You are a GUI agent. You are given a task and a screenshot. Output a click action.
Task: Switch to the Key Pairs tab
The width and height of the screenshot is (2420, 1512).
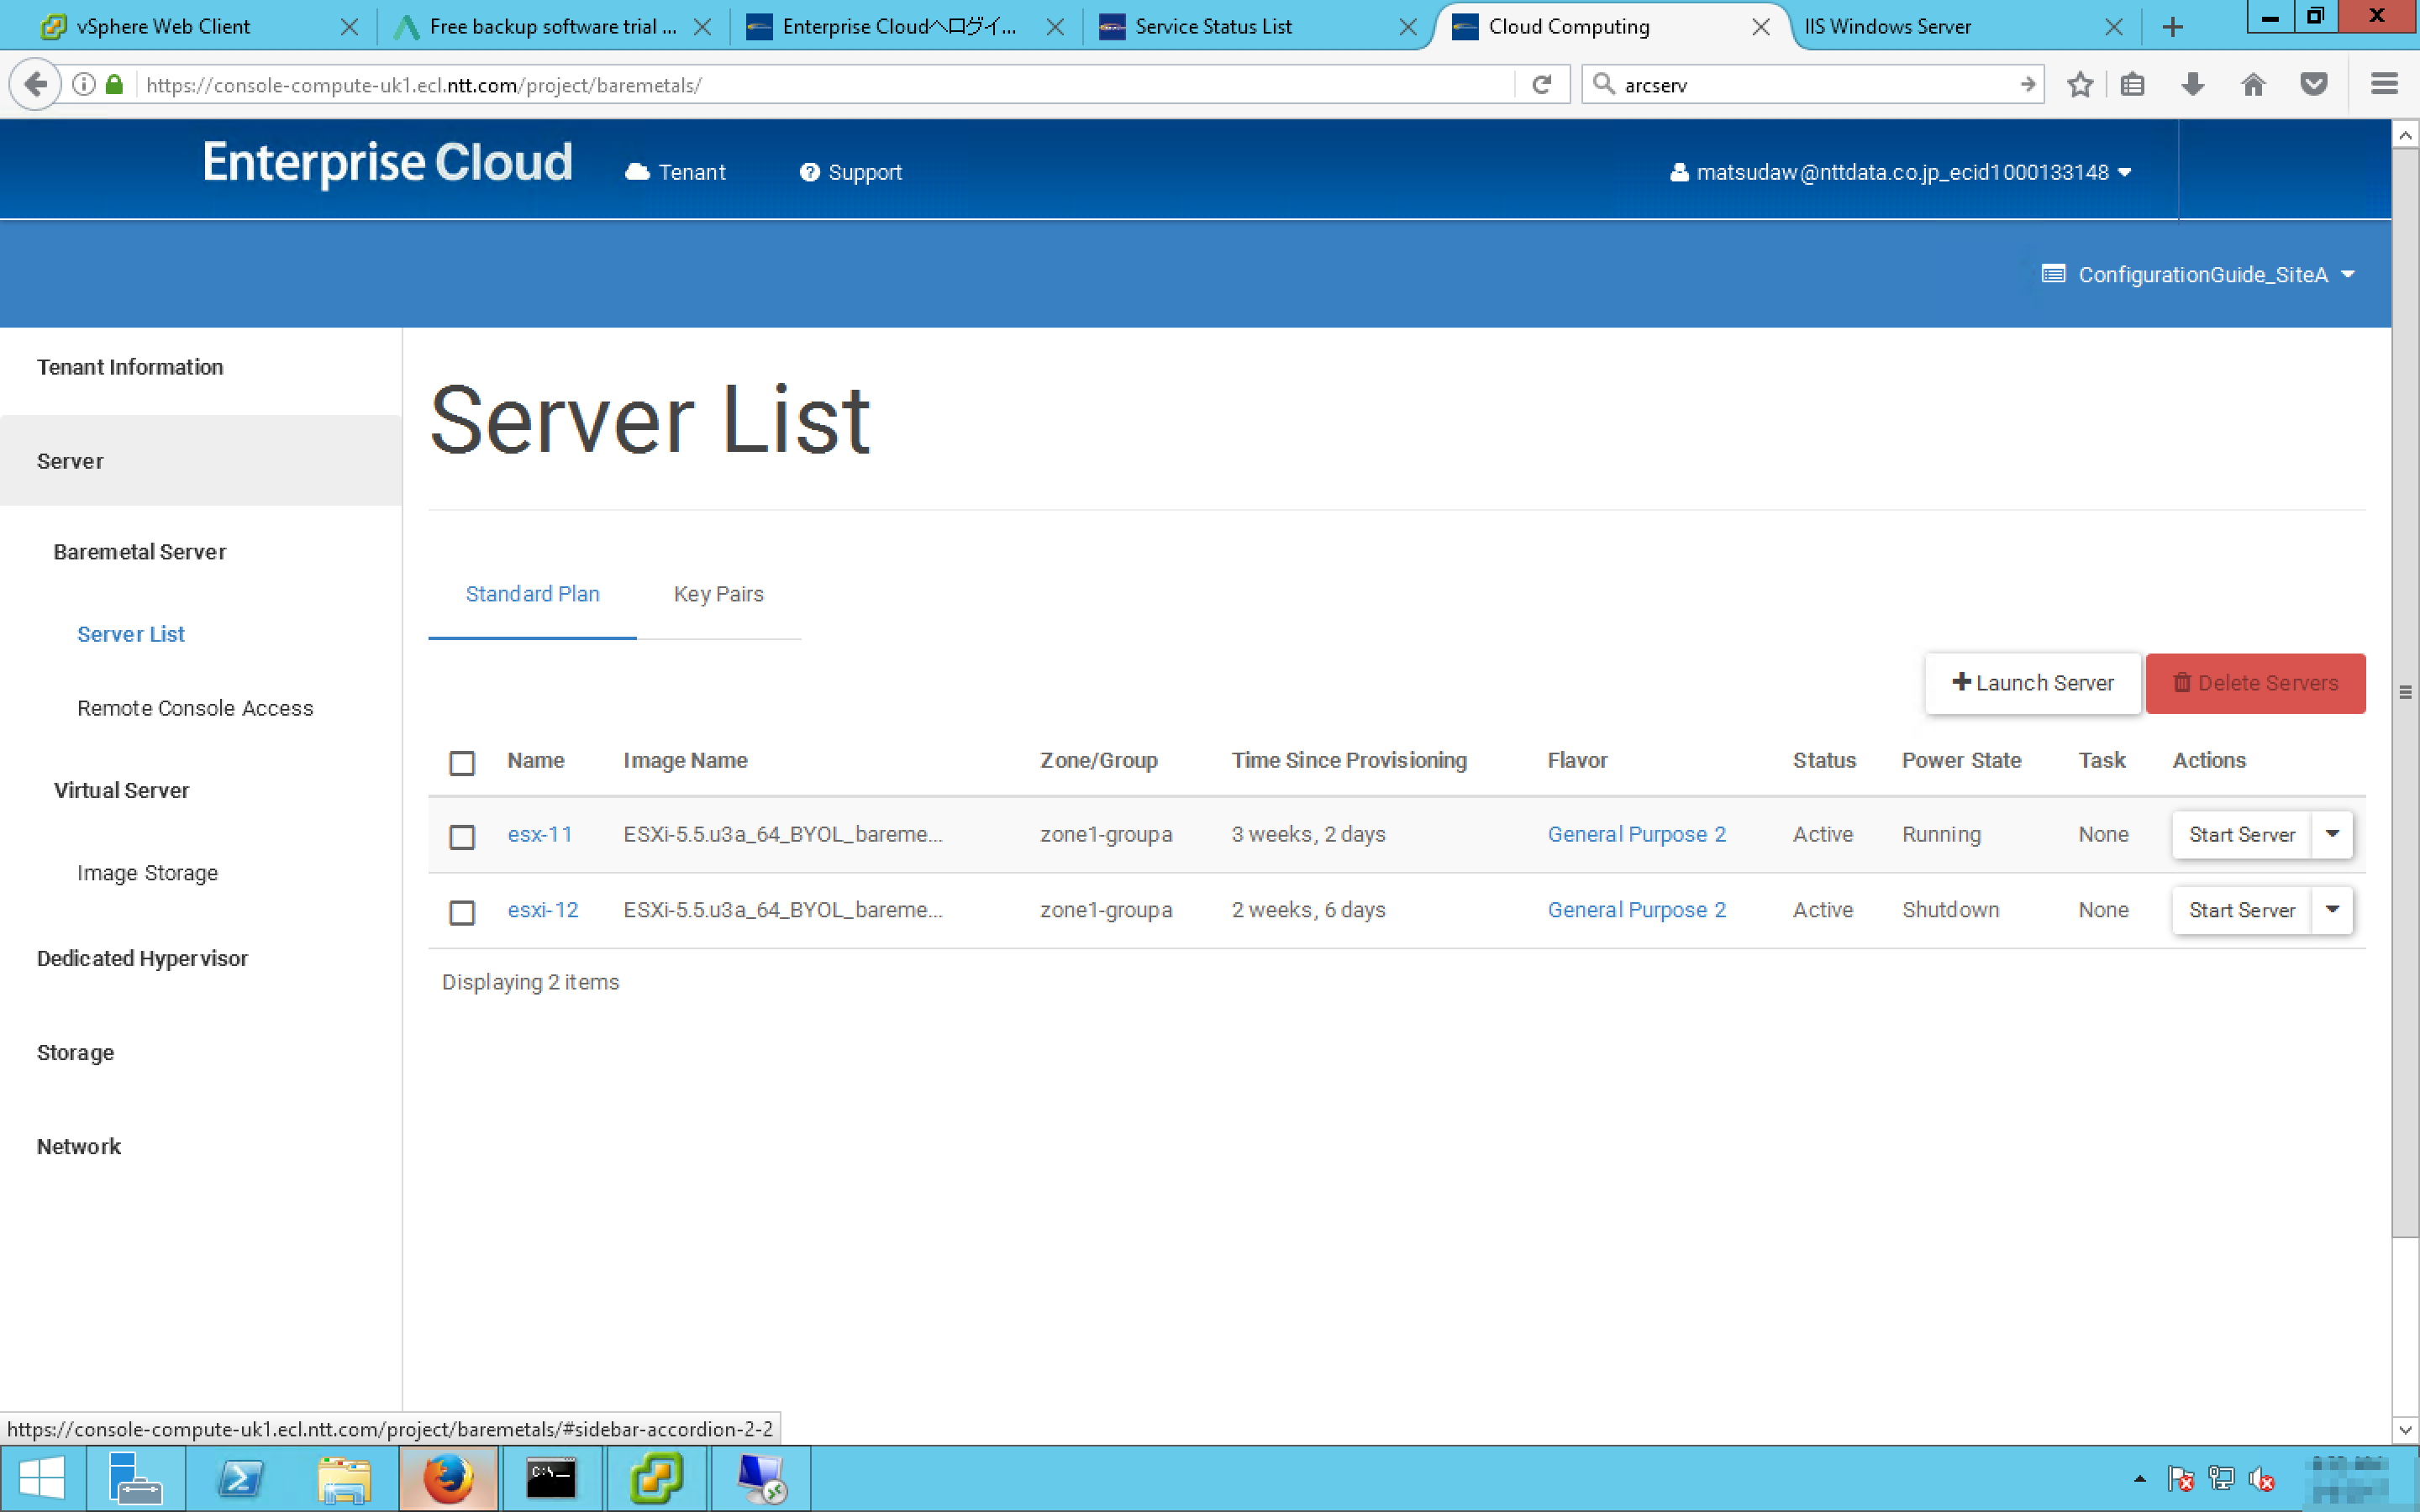coord(718,594)
